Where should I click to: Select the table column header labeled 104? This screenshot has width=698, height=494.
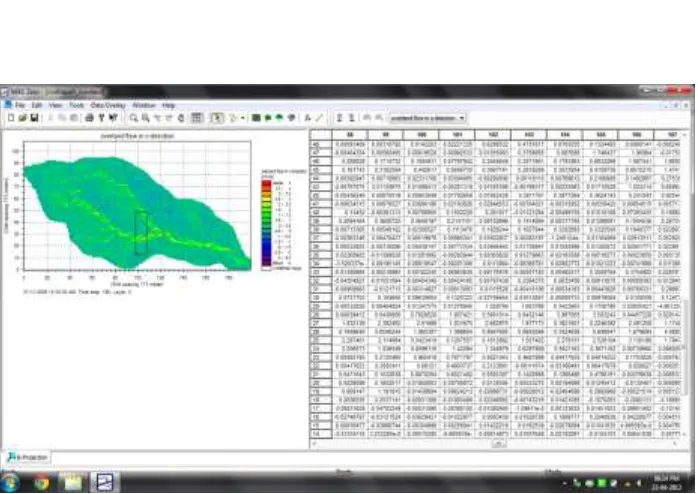pos(564,134)
